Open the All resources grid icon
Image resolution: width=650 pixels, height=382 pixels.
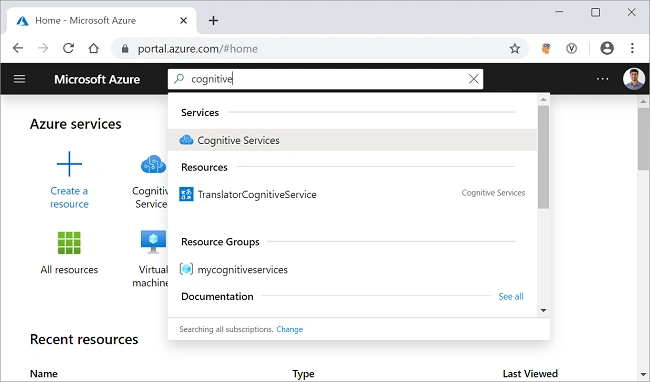pyautogui.click(x=69, y=242)
